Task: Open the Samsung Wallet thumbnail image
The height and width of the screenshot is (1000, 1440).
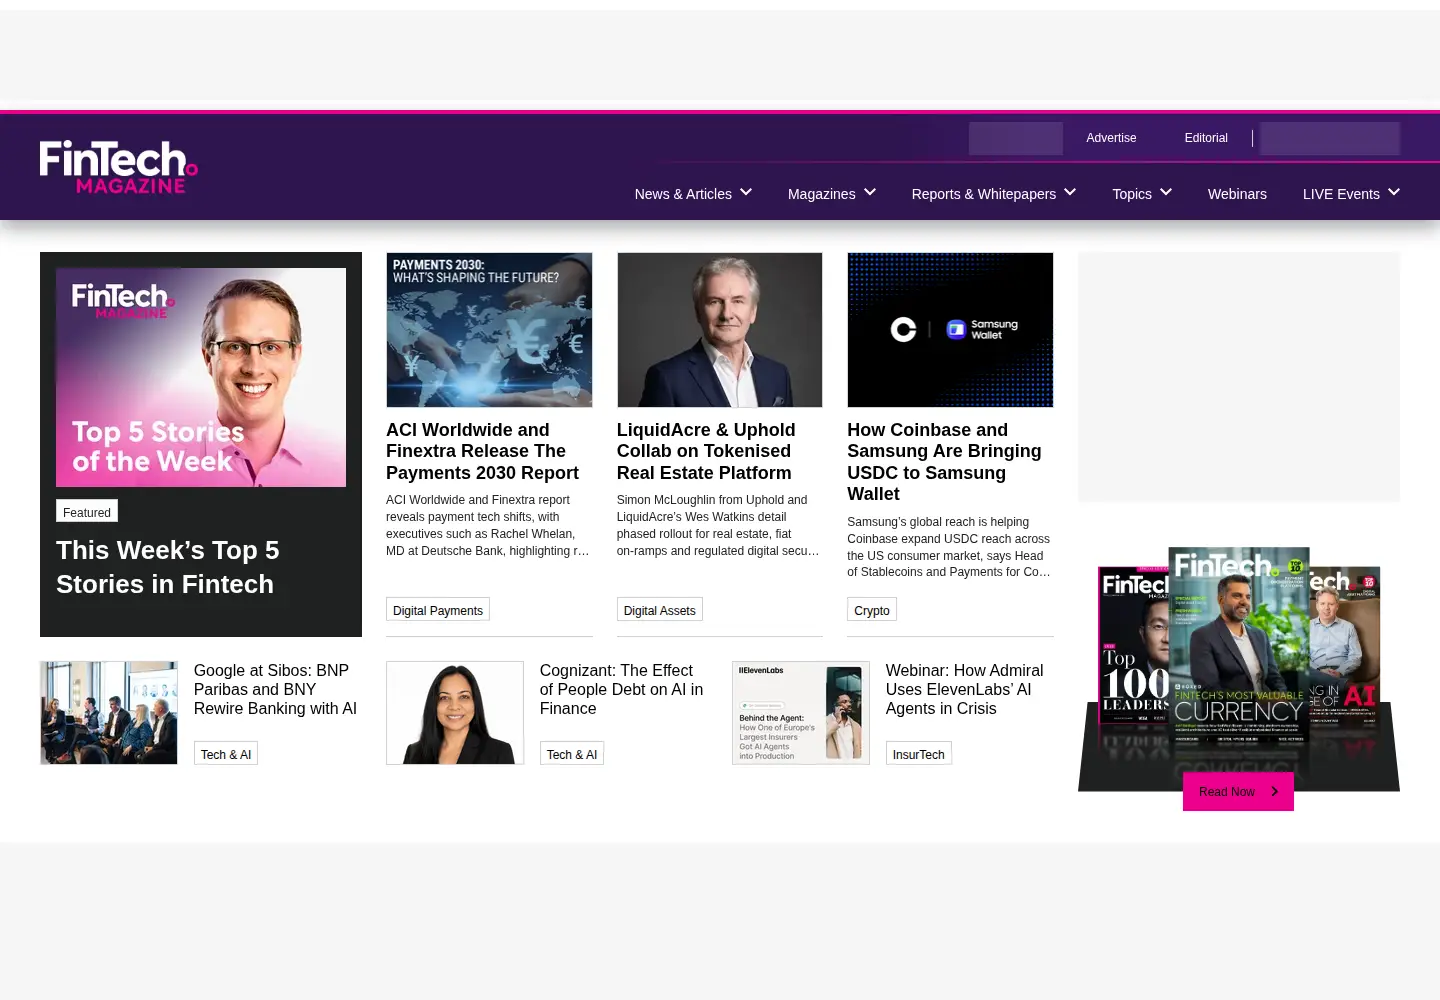Action: (x=950, y=330)
